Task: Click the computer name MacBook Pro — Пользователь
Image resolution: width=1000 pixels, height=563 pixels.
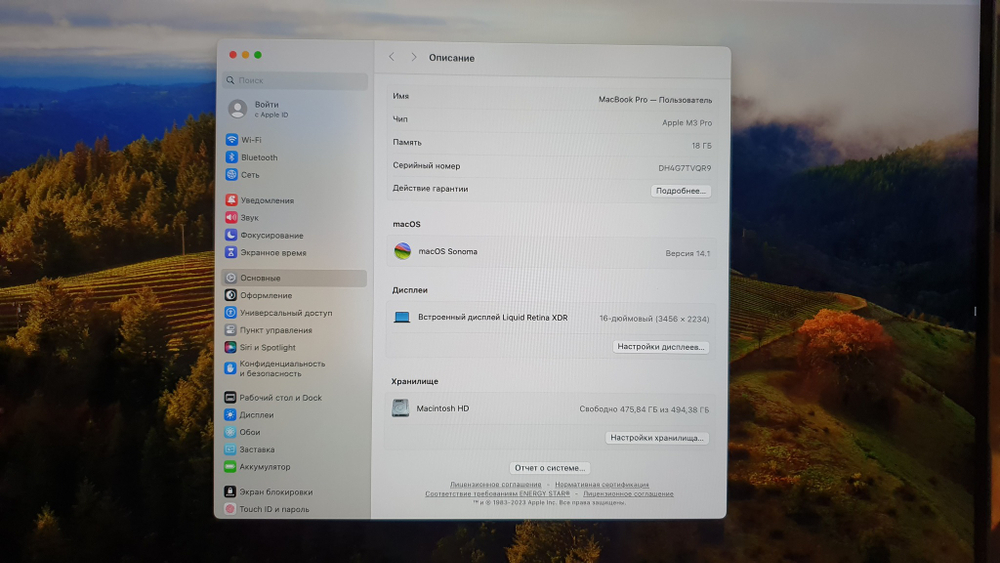Action: 655,99
